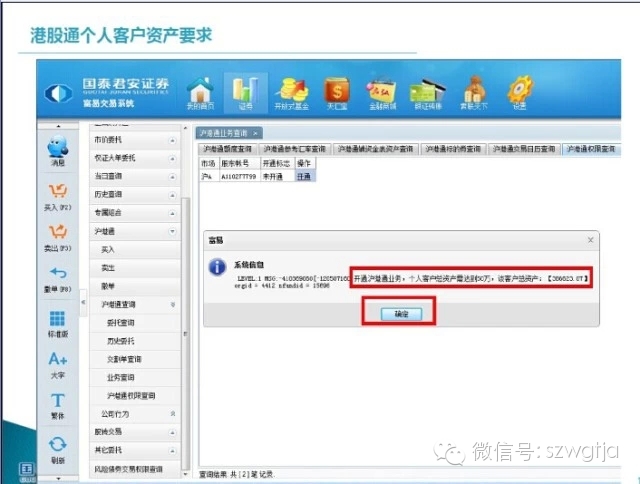Open the 开放式基金 coins icon
The height and width of the screenshot is (484, 640).
[x=291, y=93]
